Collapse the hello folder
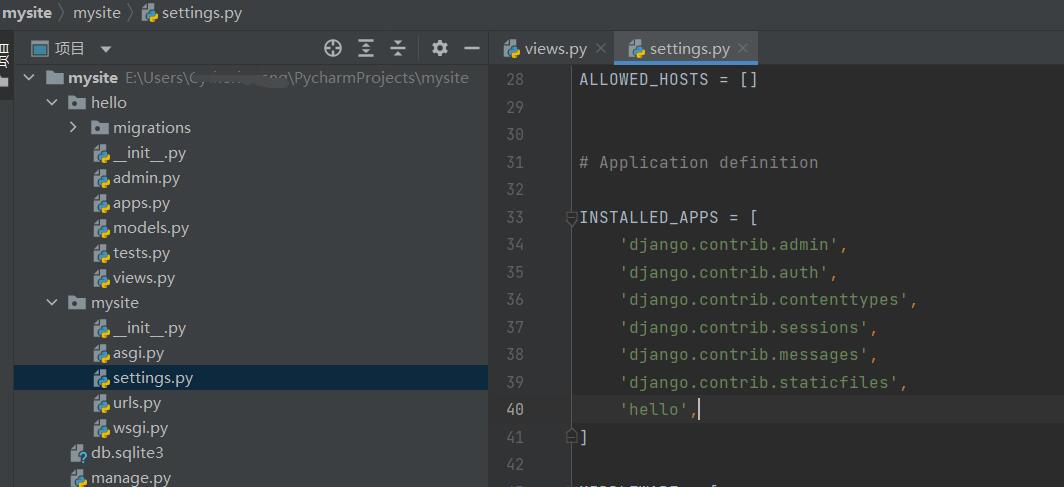 click(x=52, y=103)
